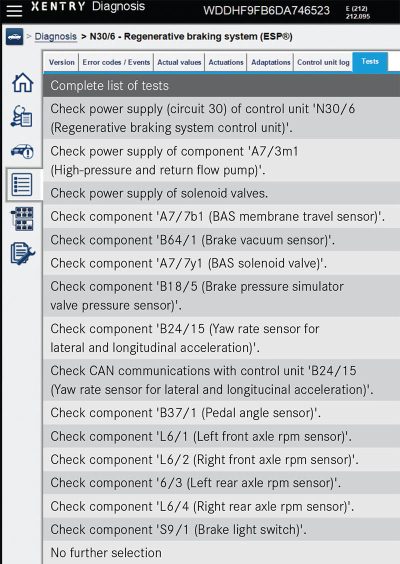Select the Adaptations tab
The height and width of the screenshot is (564, 400).
tap(271, 62)
